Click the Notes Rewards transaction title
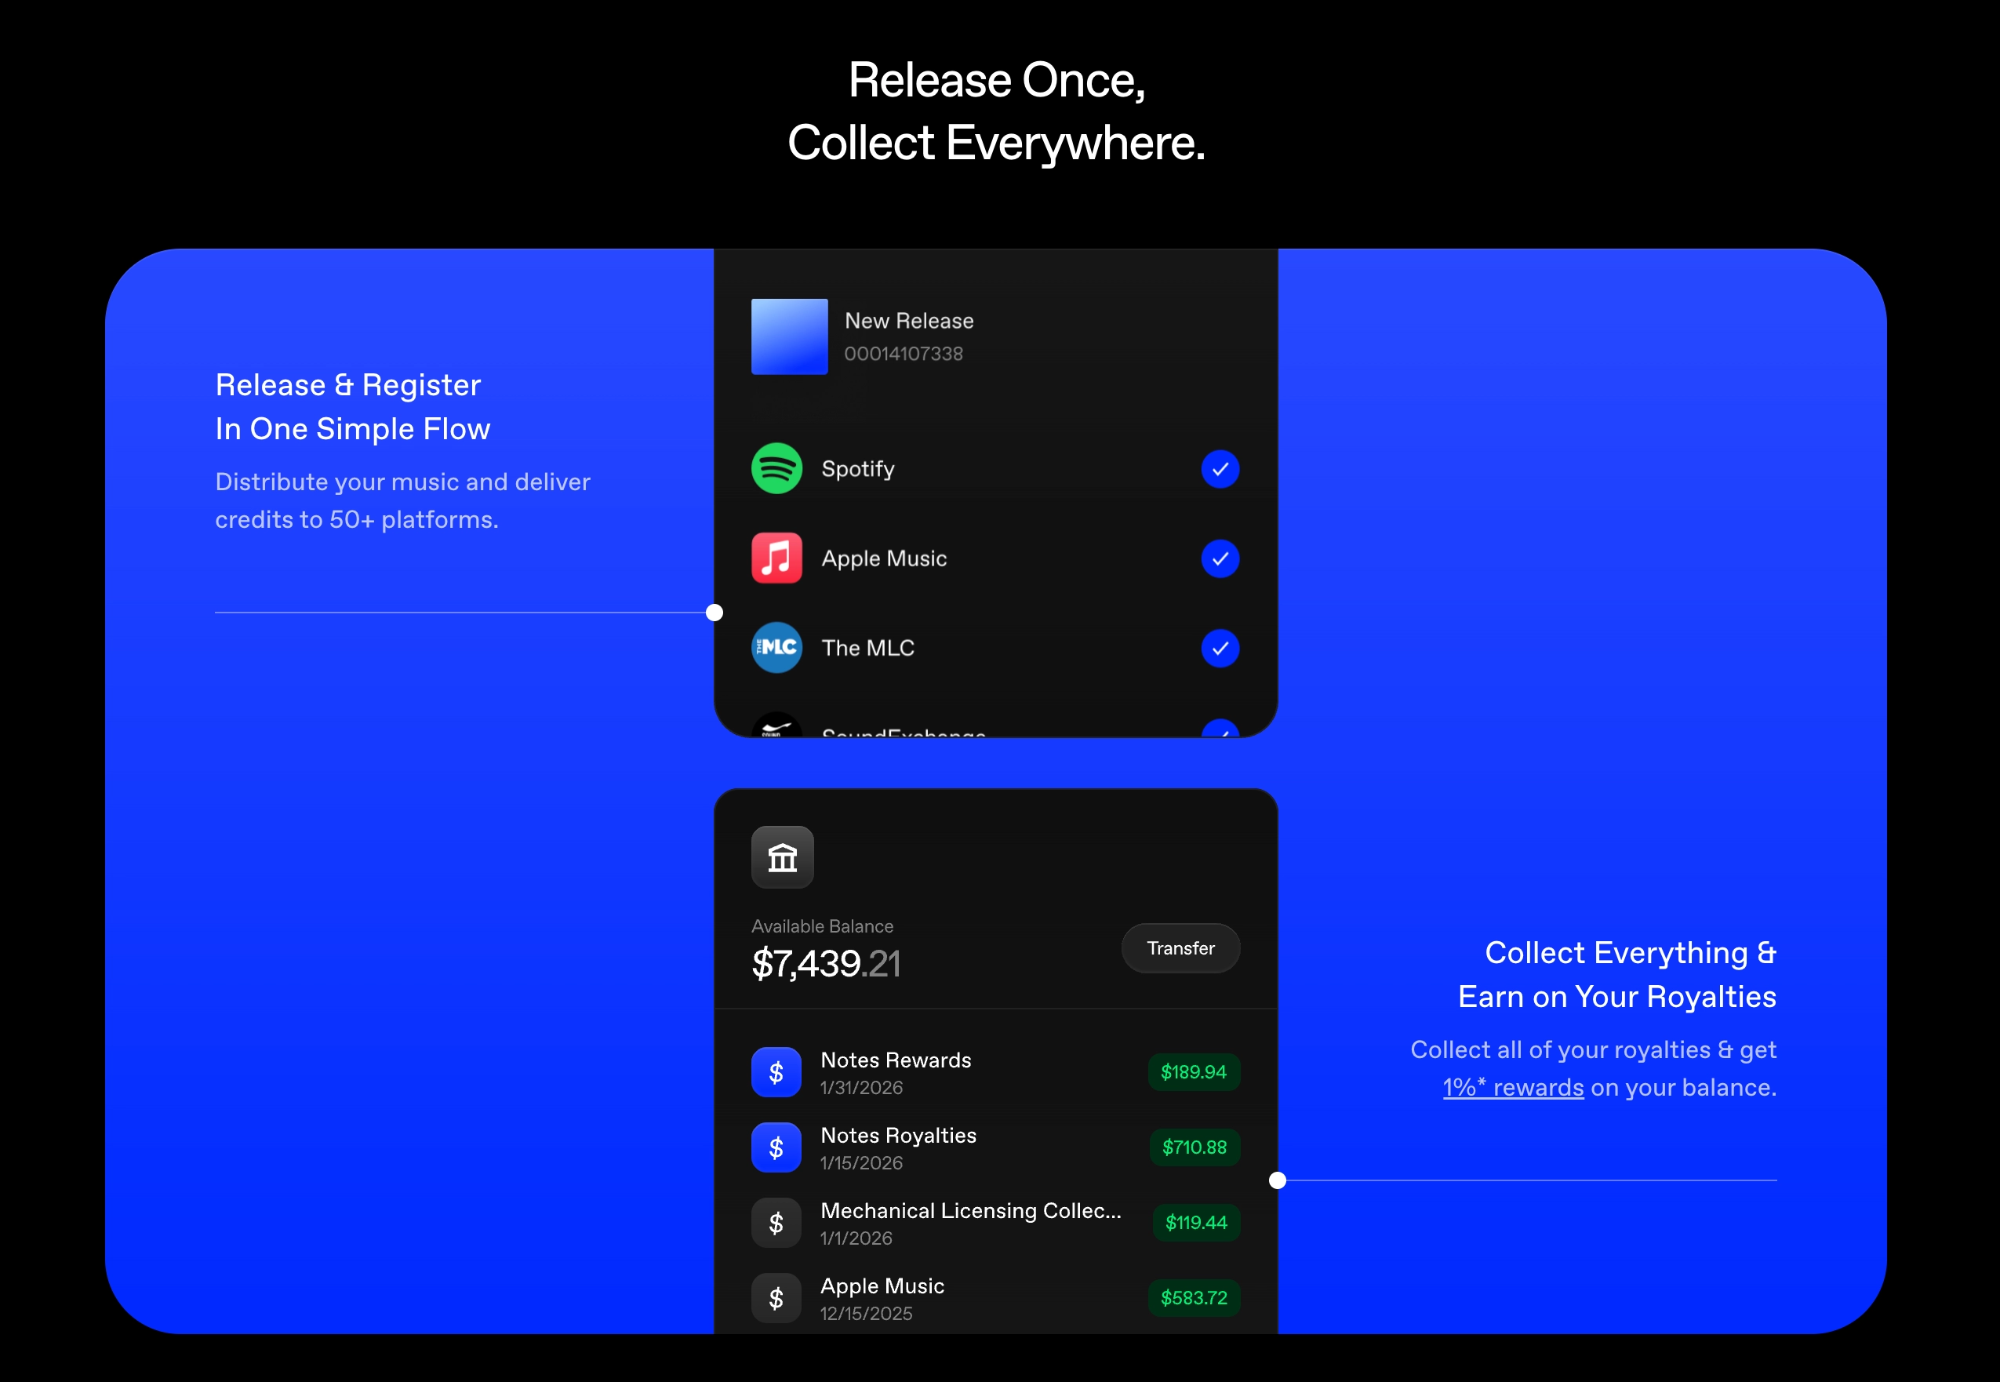The height and width of the screenshot is (1382, 2000). [x=896, y=1060]
